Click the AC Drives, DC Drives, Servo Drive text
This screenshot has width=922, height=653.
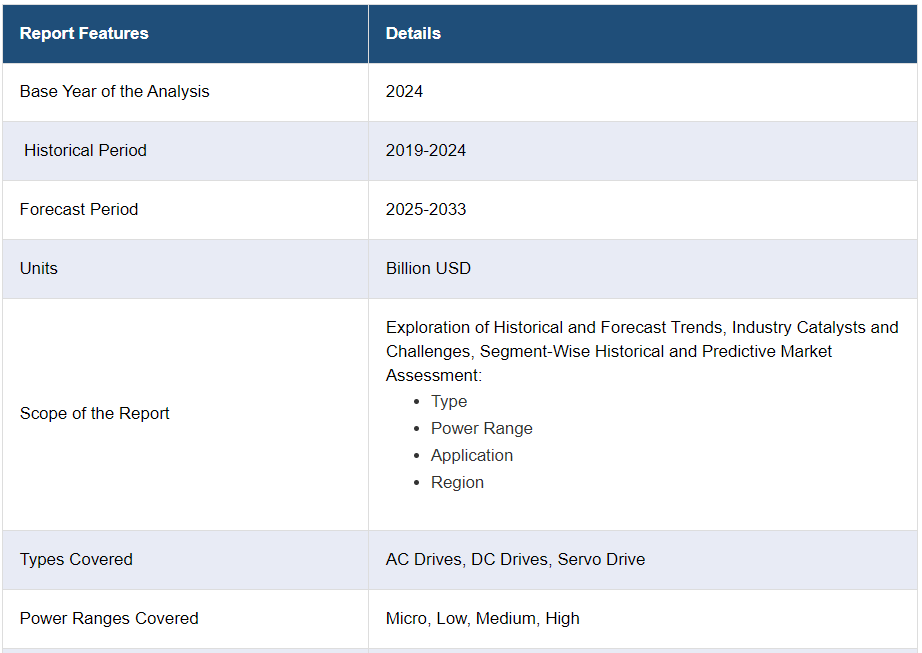tap(515, 559)
